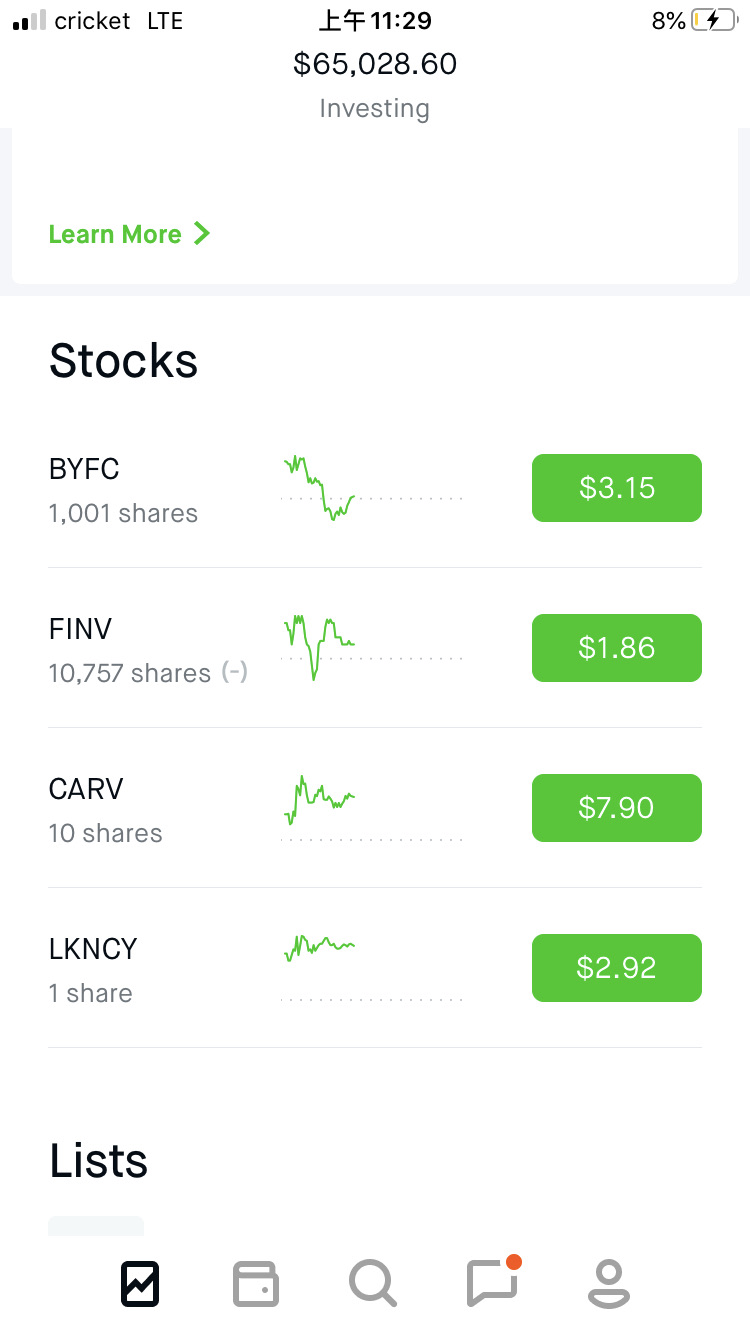This screenshot has height=1334, width=750.
Task: Open the account profile icon
Action: point(608,1284)
